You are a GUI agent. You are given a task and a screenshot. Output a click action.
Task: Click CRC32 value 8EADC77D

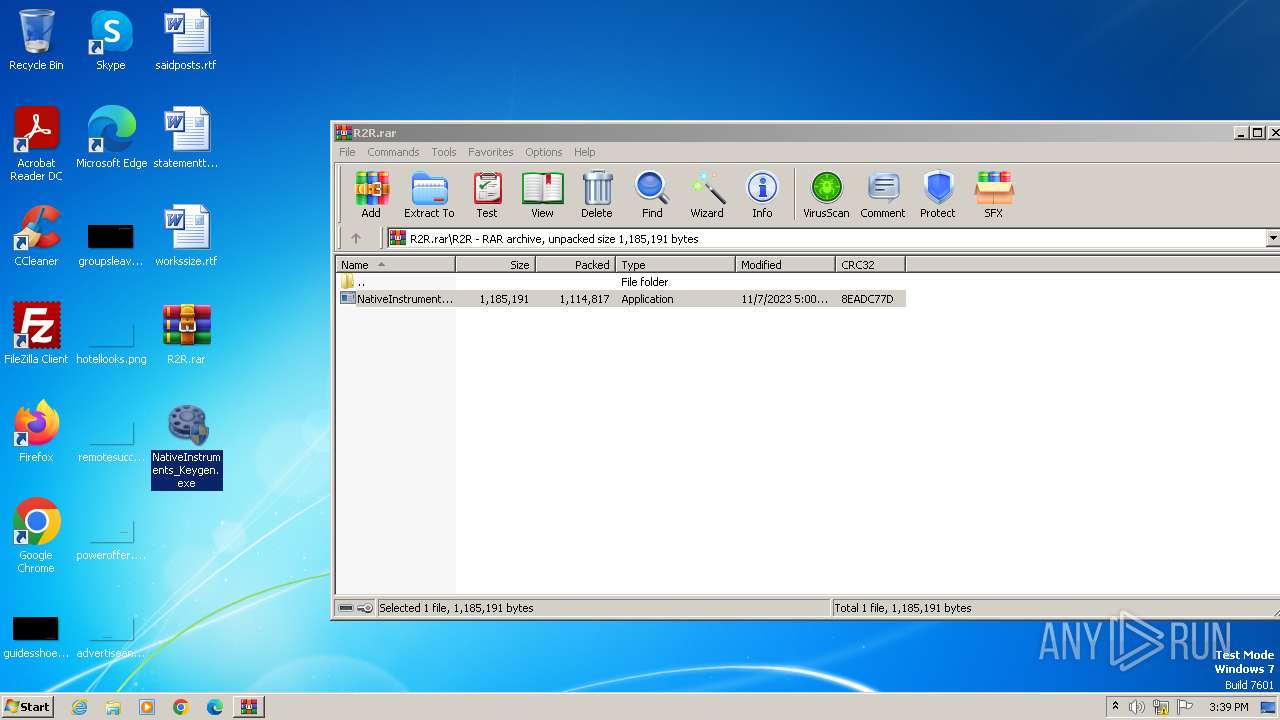[867, 299]
